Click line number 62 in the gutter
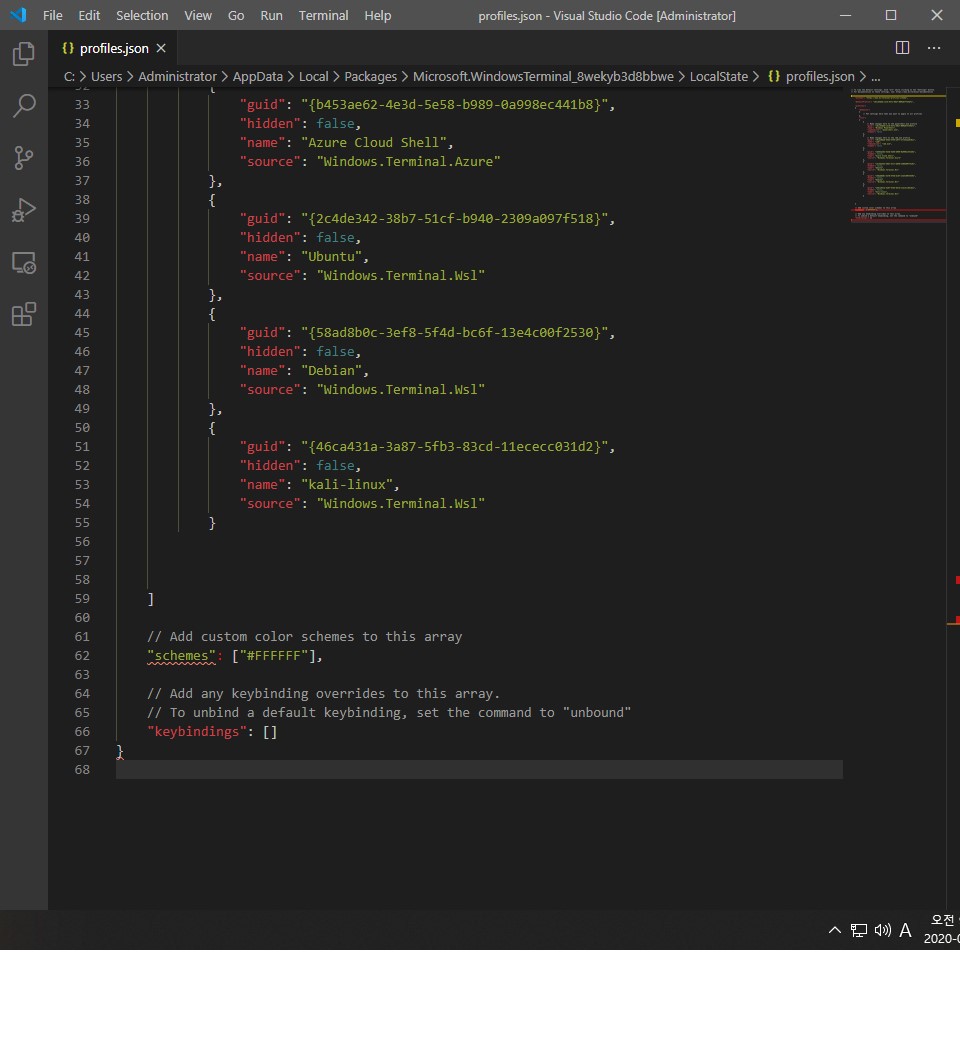This screenshot has width=960, height=1040. tap(82, 655)
